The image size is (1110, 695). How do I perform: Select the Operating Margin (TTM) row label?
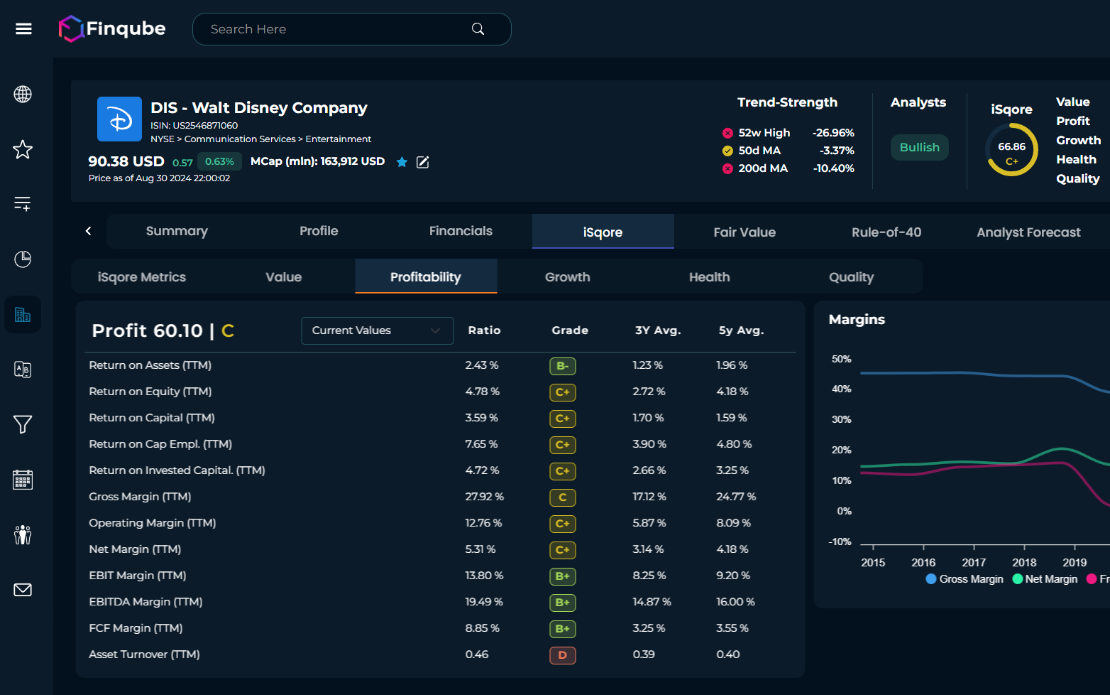[152, 523]
